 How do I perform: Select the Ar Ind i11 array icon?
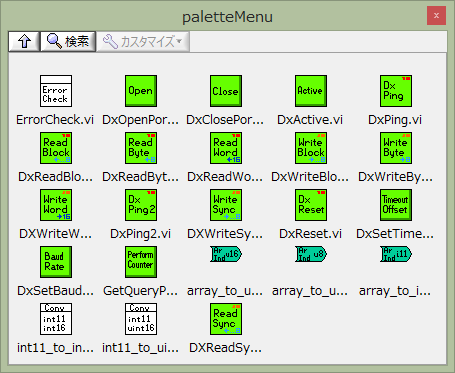pyautogui.click(x=396, y=254)
